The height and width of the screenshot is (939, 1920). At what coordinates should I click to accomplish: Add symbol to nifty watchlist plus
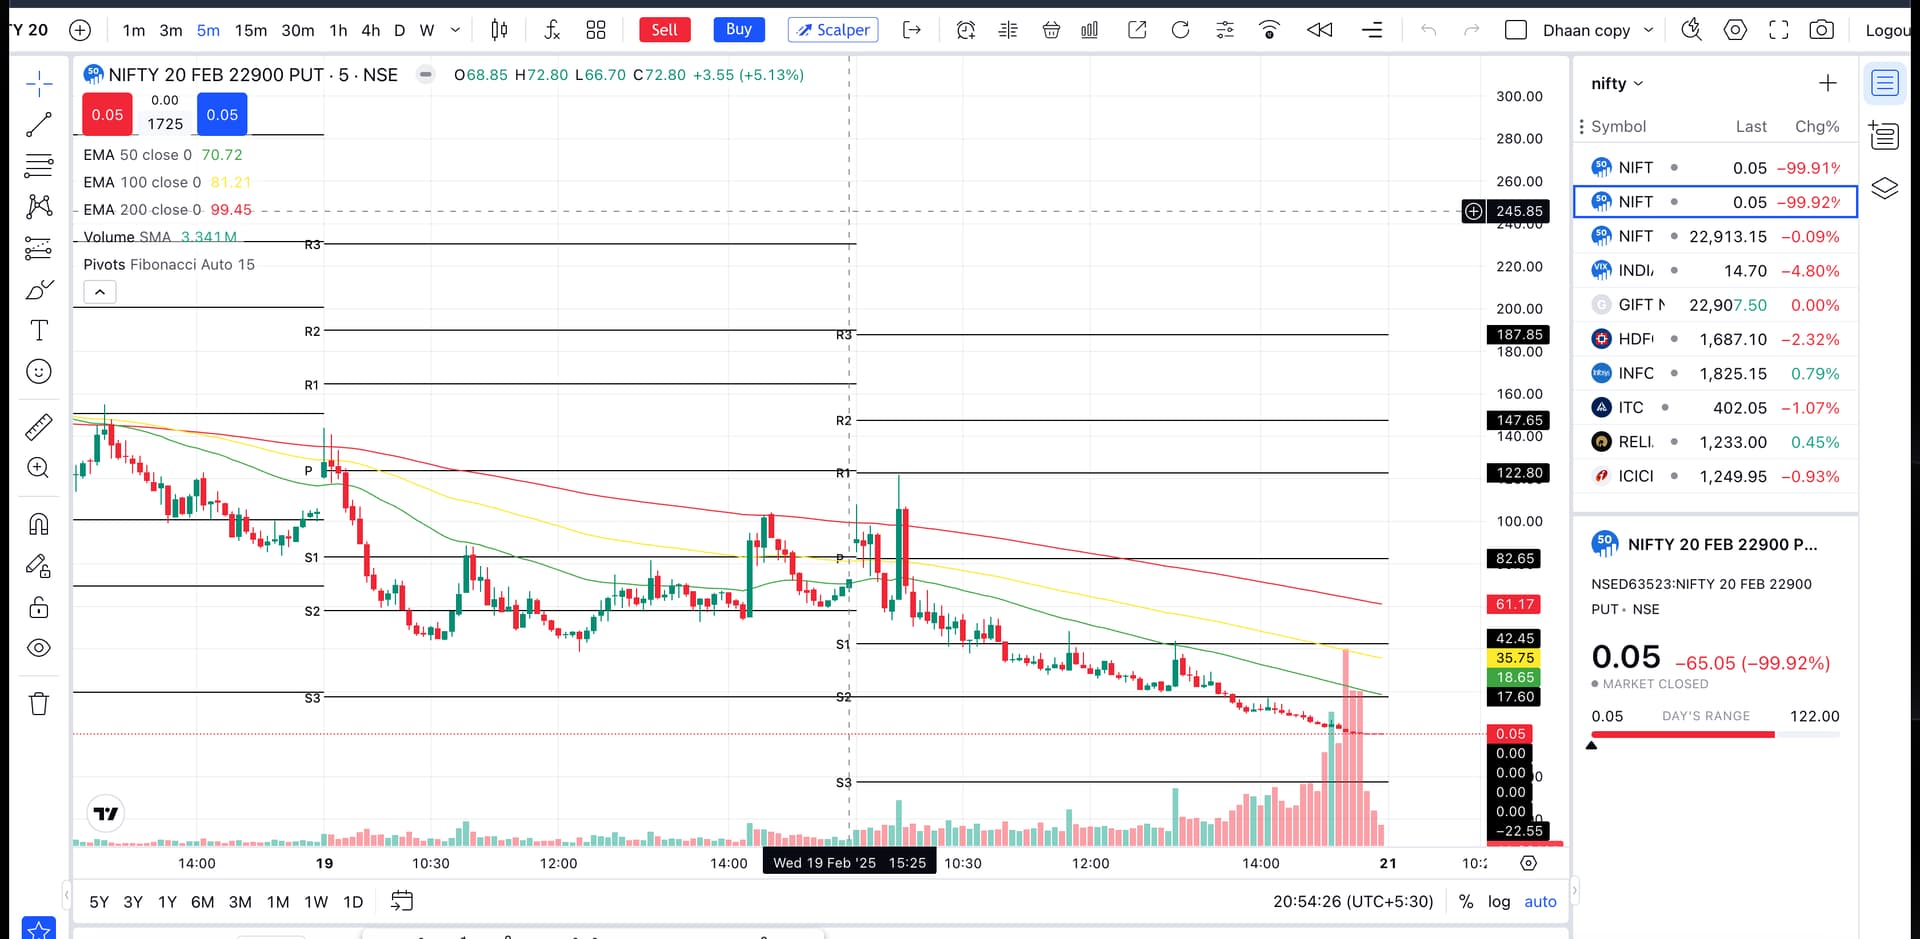(1827, 83)
